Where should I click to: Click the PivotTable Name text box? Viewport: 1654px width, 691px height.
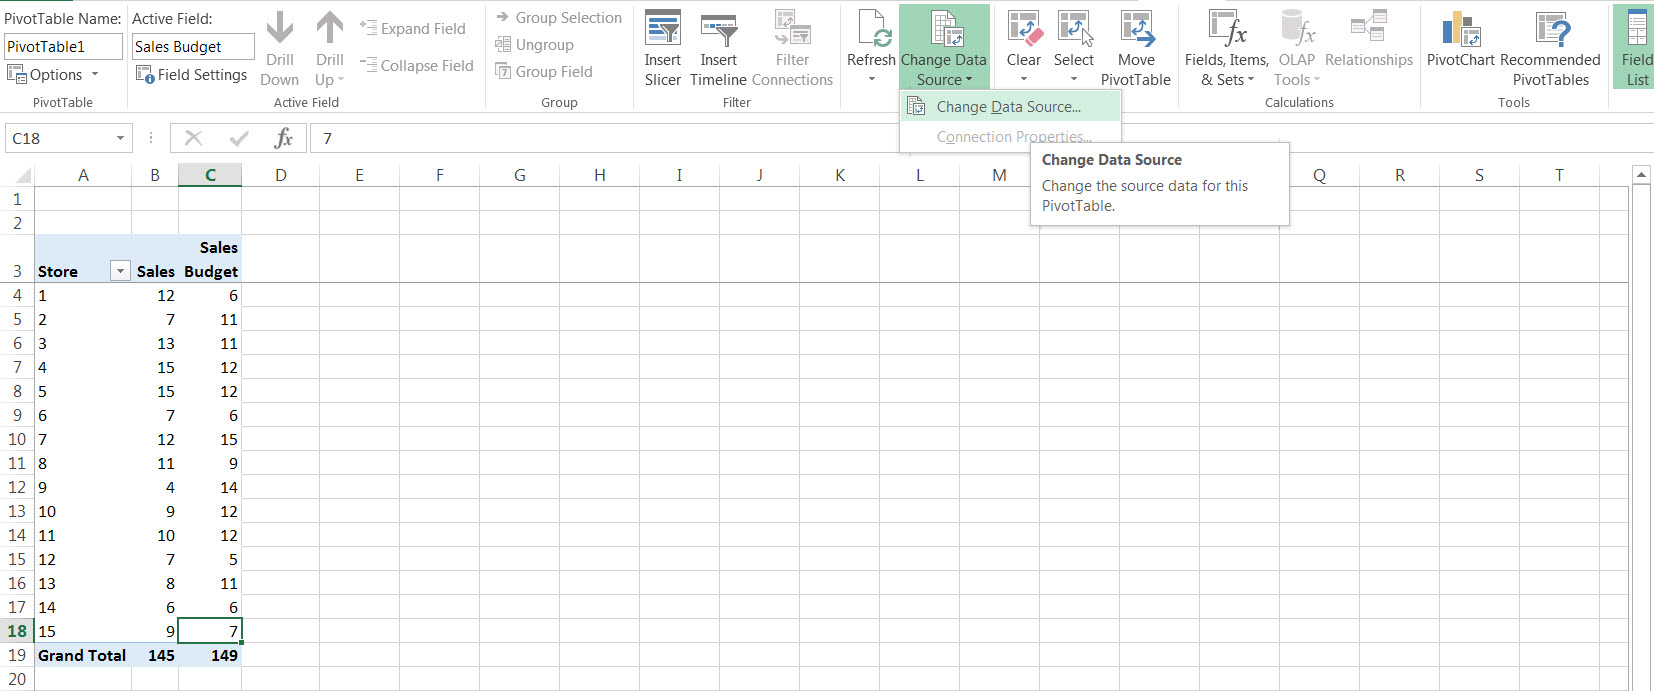point(63,47)
